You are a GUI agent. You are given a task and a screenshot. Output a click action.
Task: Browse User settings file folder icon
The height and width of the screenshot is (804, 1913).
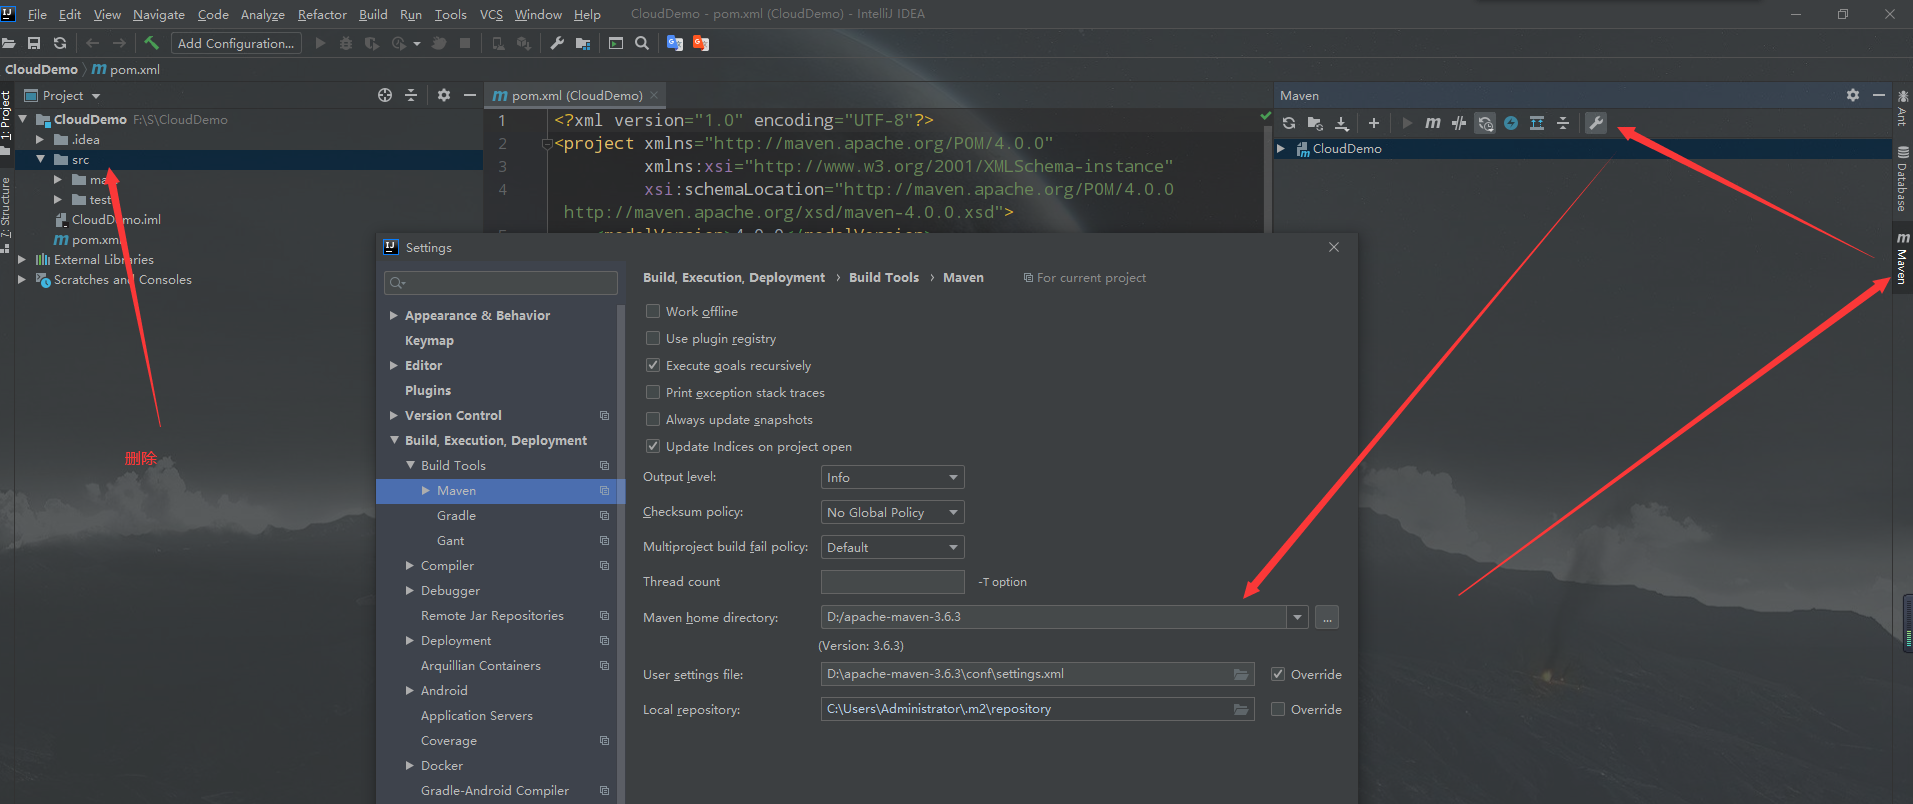click(1241, 674)
